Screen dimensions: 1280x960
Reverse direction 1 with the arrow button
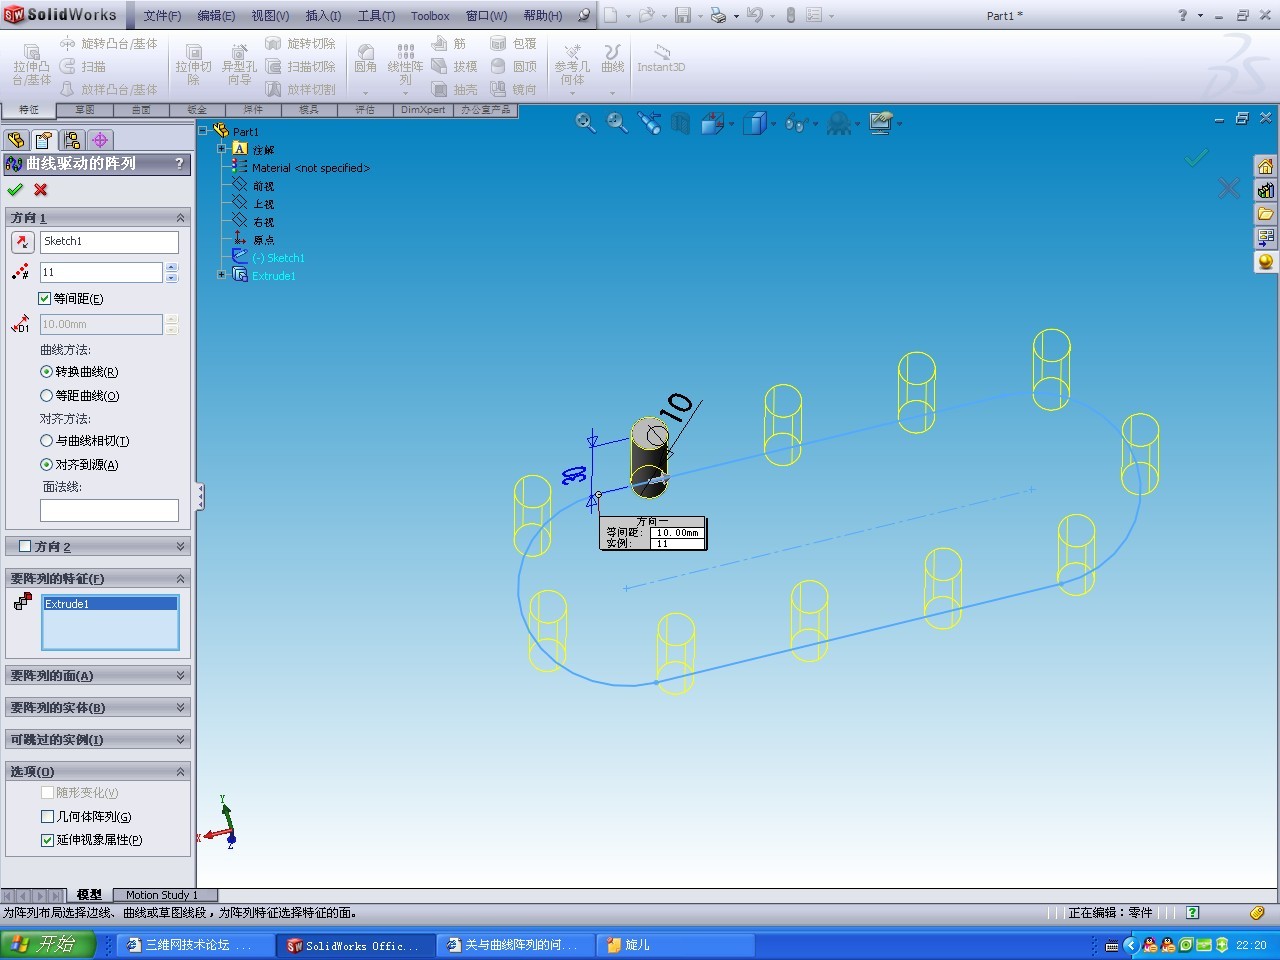pos(22,242)
